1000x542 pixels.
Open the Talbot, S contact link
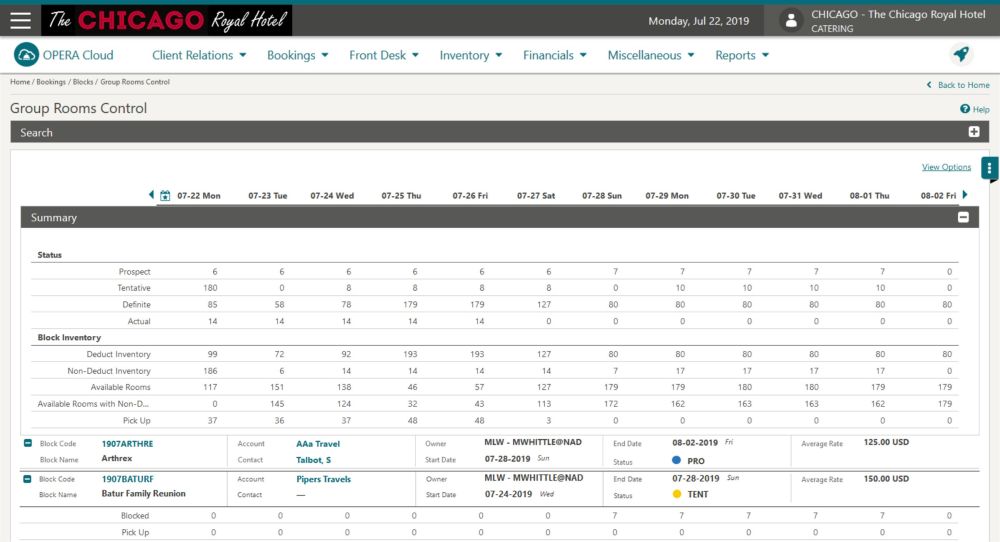pyautogui.click(x=313, y=460)
